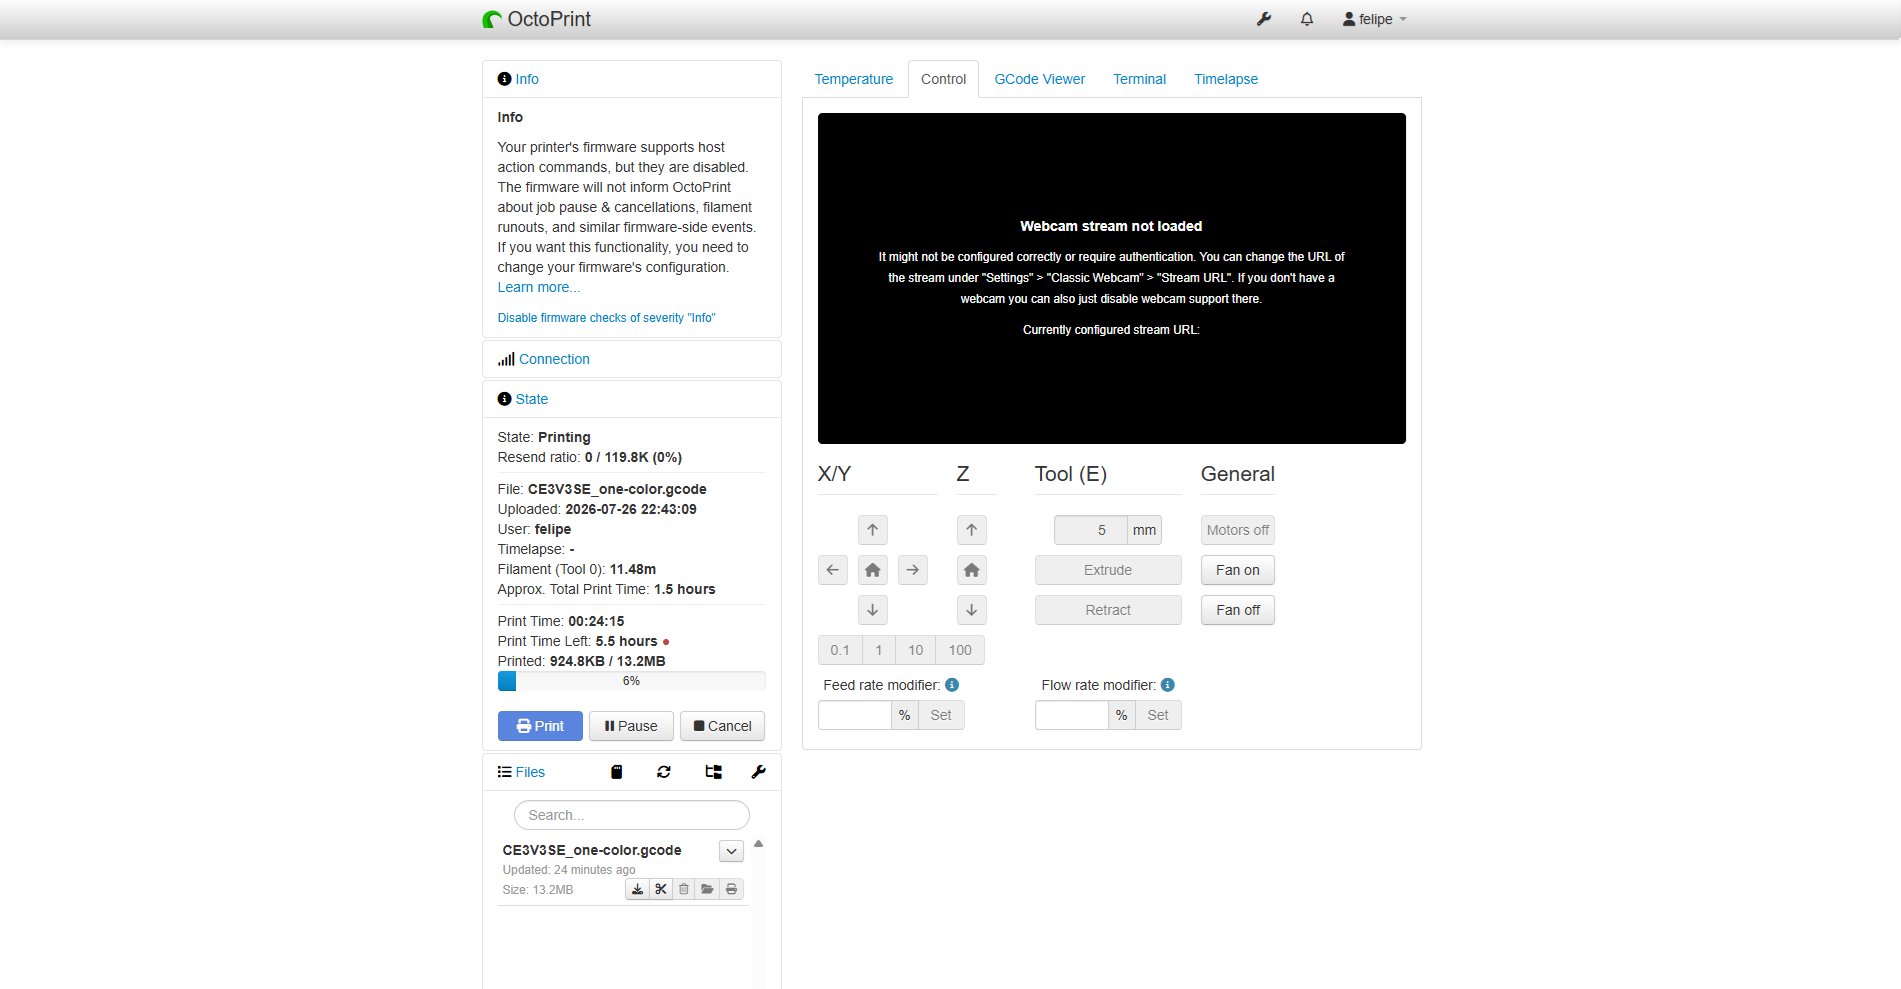Screen dimensions: 1901x989
Task: Switch to the Temperature tab
Action: 854,79
